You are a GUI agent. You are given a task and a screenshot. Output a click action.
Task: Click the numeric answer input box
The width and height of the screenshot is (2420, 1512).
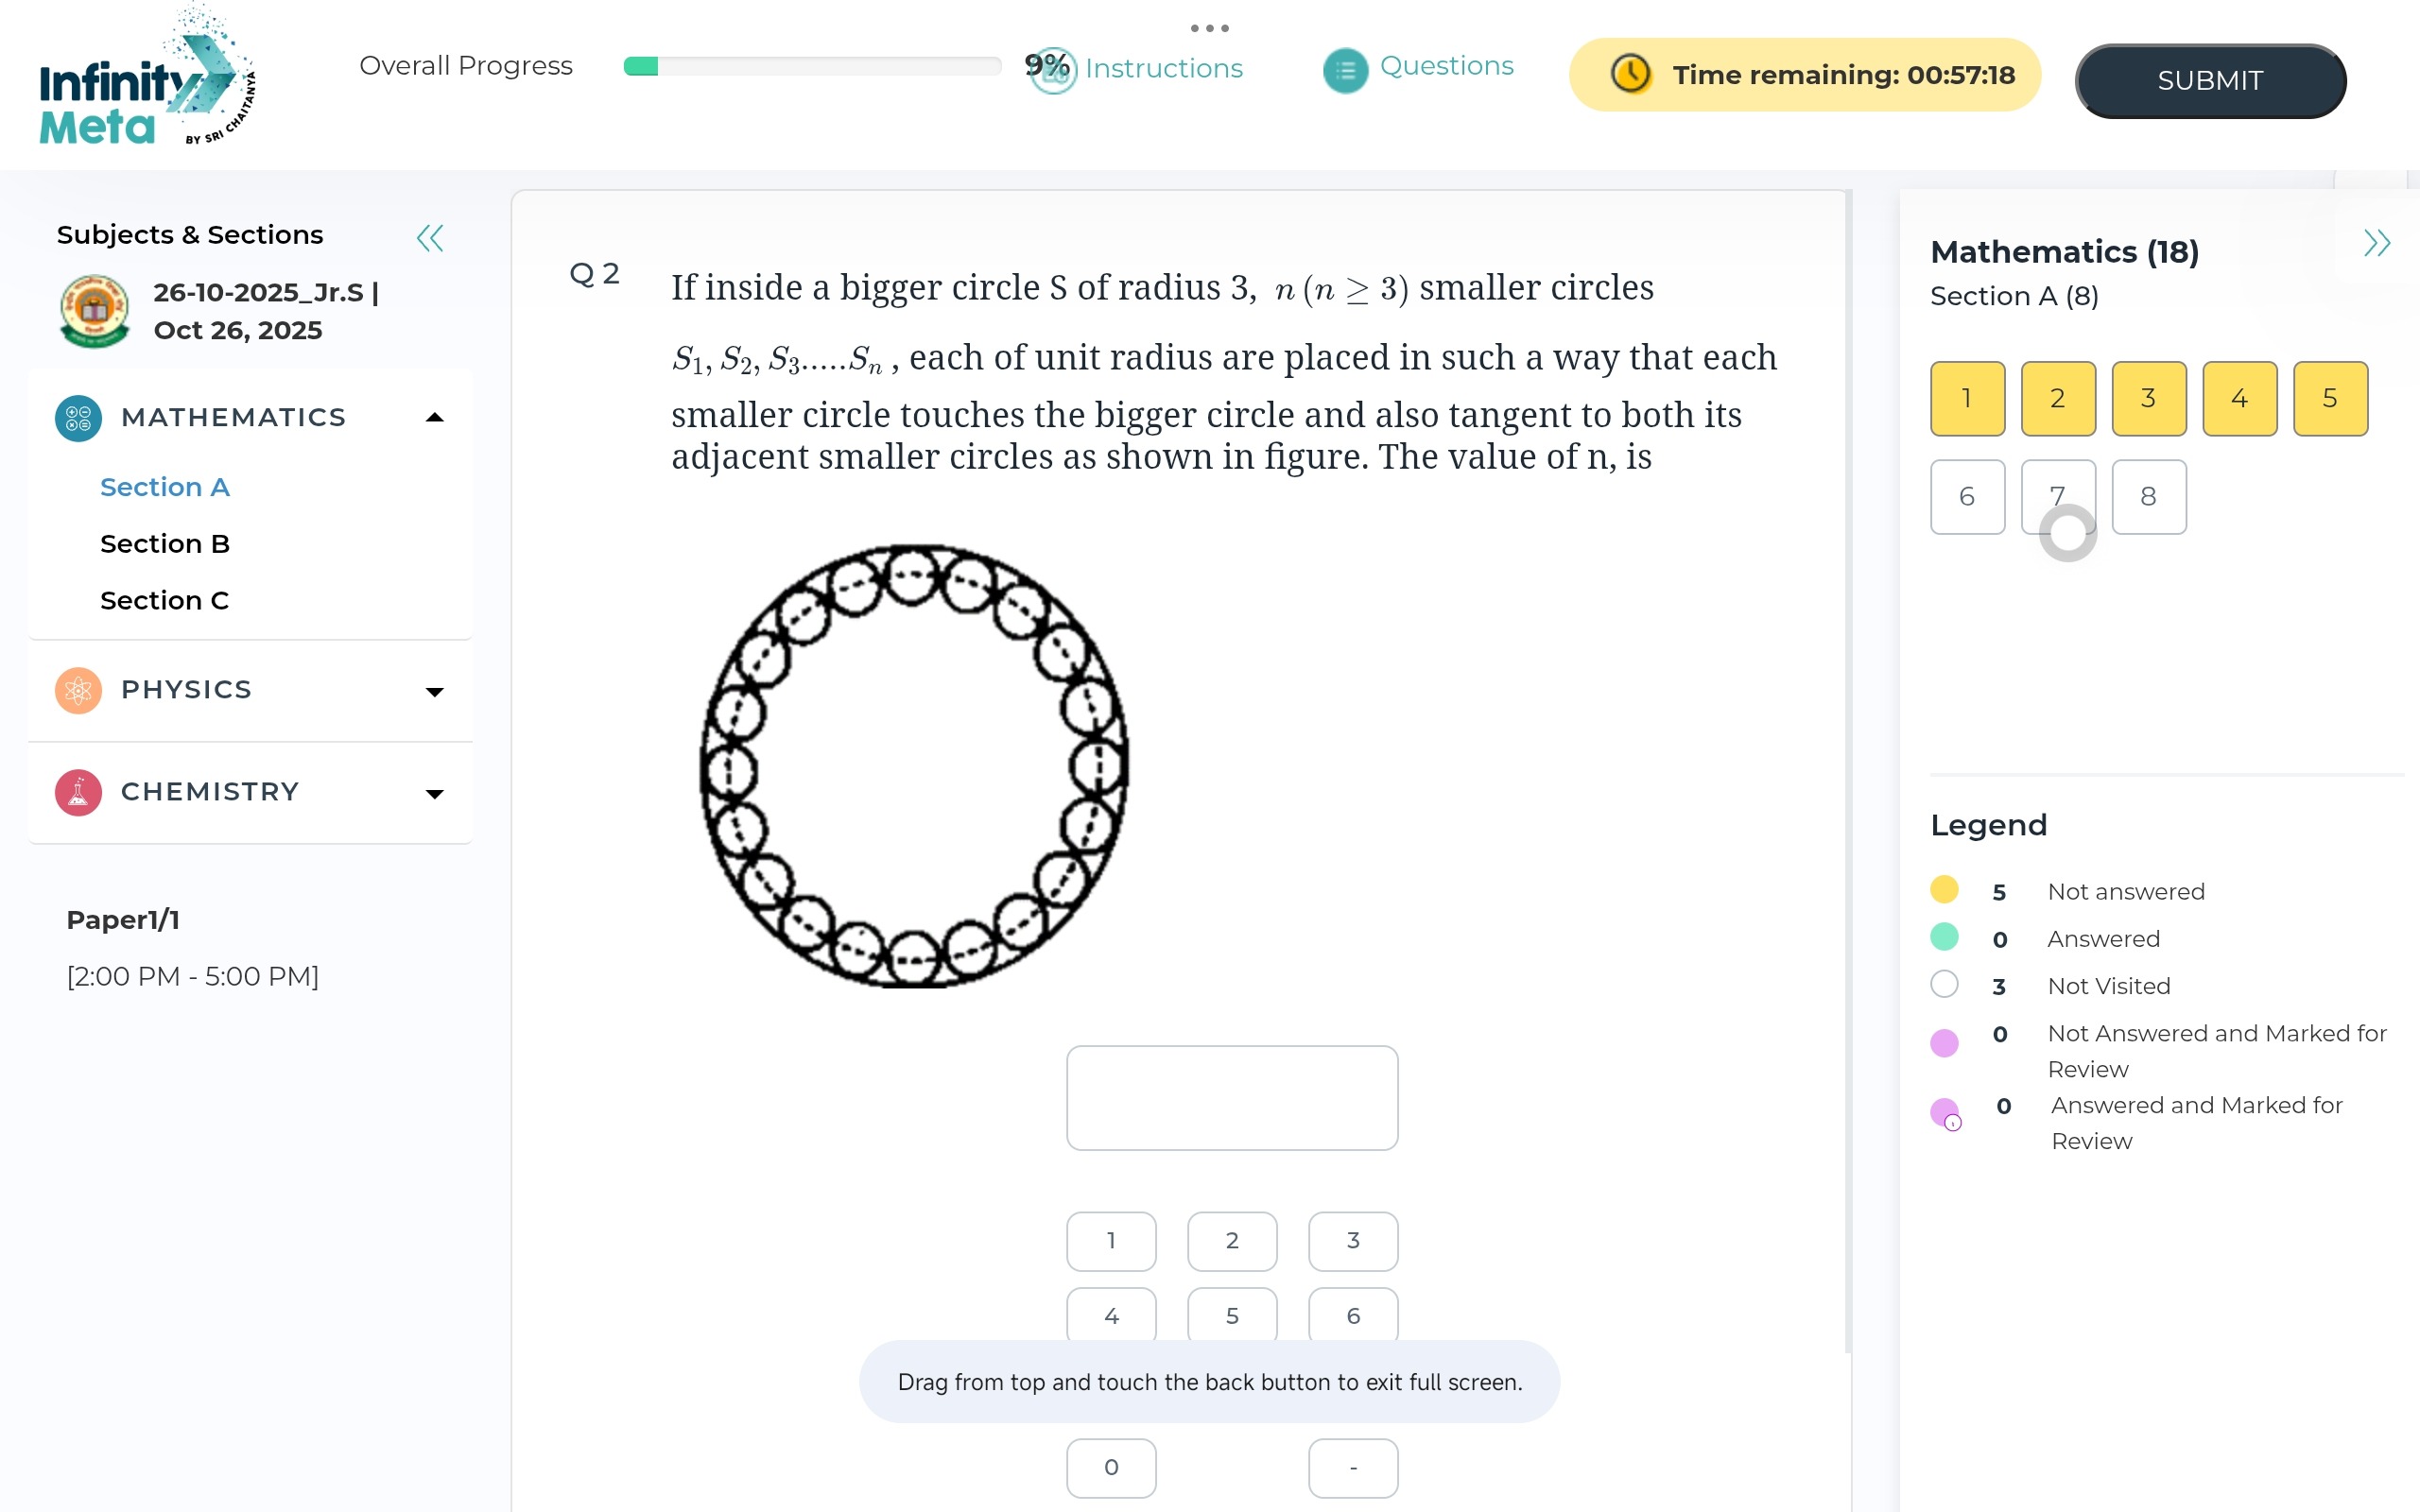1231,1097
